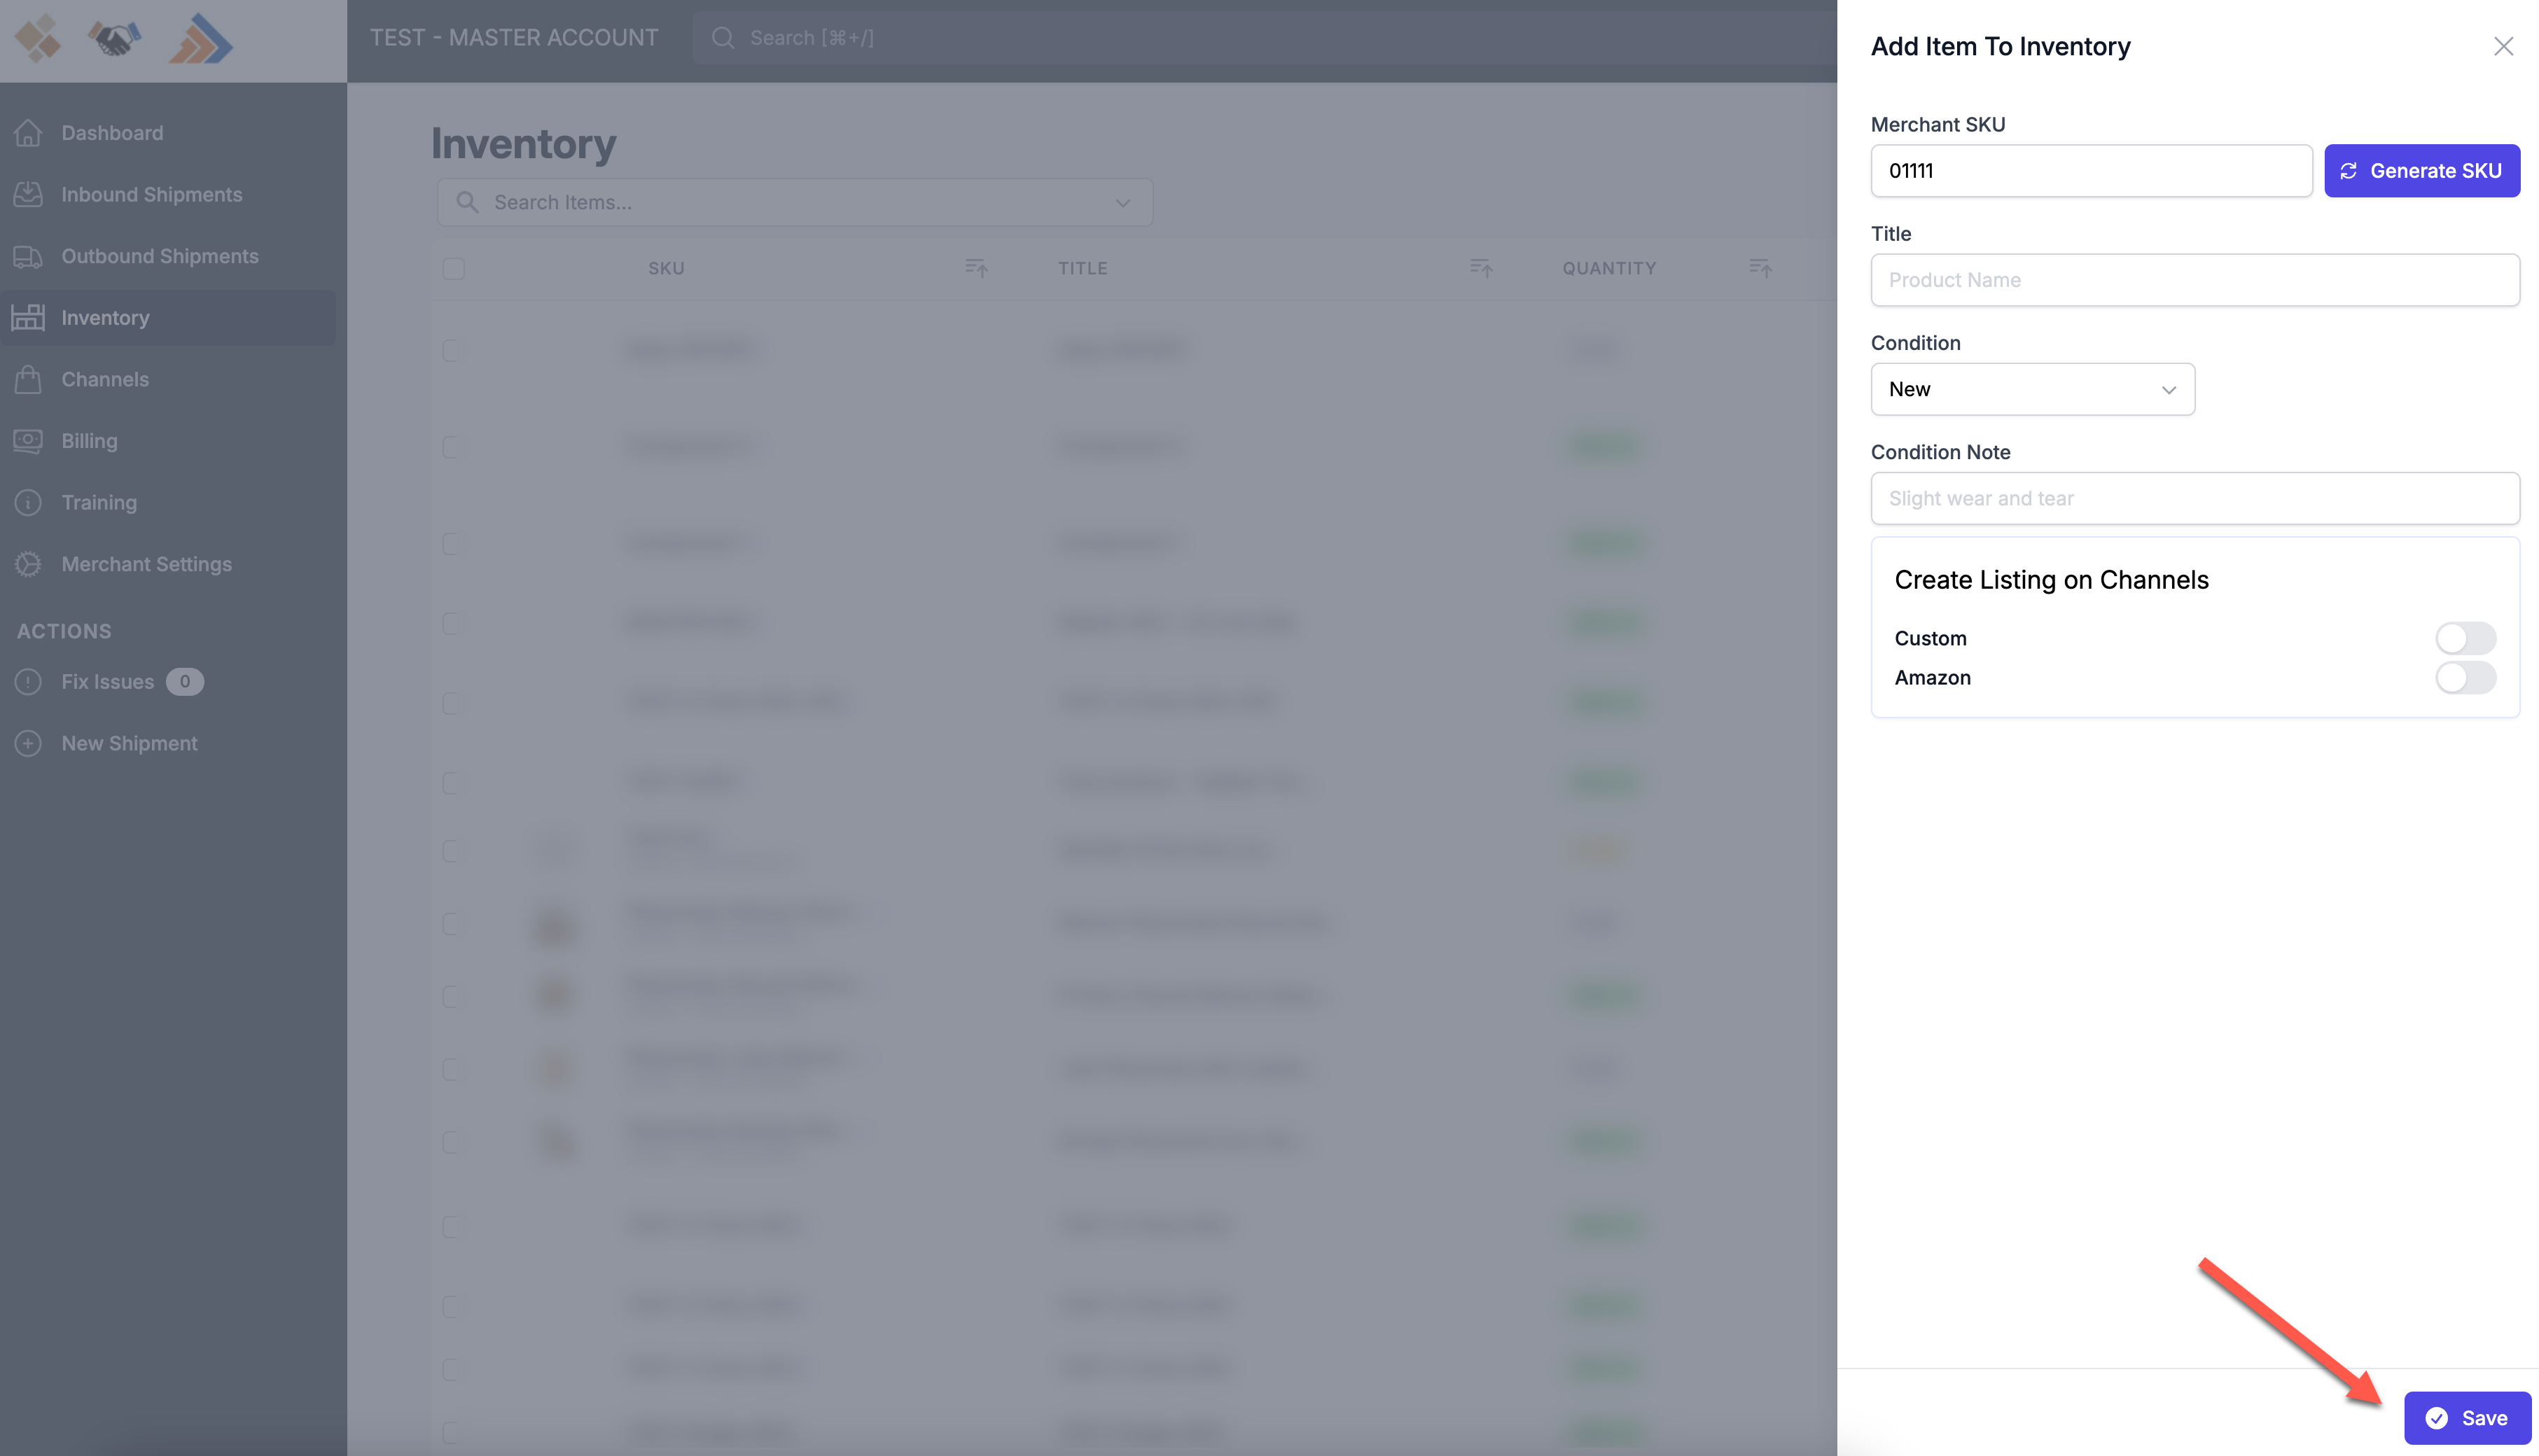Click the SKU column sort icon
Image resolution: width=2539 pixels, height=1456 pixels.
(976, 268)
